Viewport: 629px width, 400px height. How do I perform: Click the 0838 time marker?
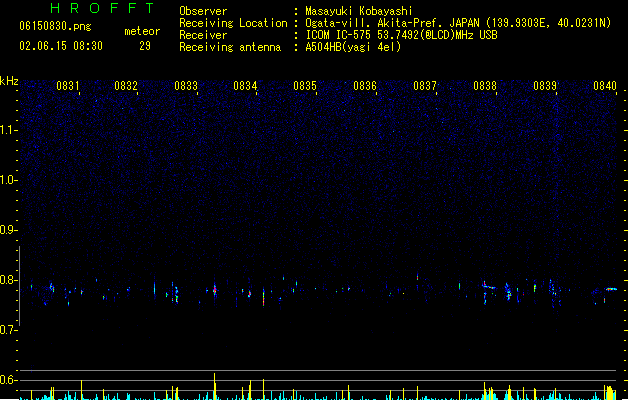pos(485,86)
